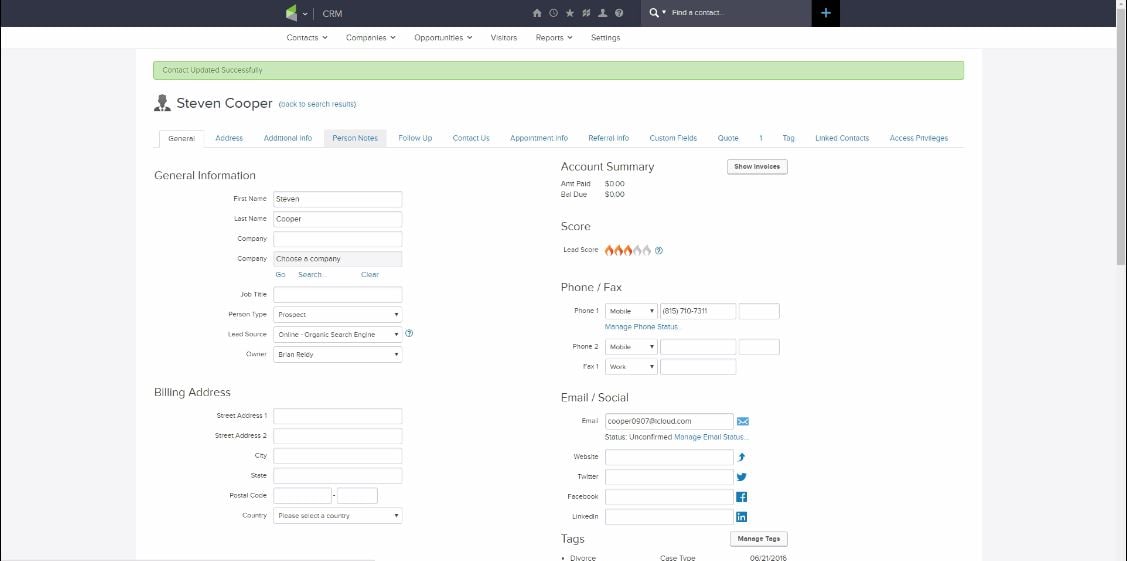Click the Show Invoices button
Screen dimensions: 1127x561
click(757, 167)
